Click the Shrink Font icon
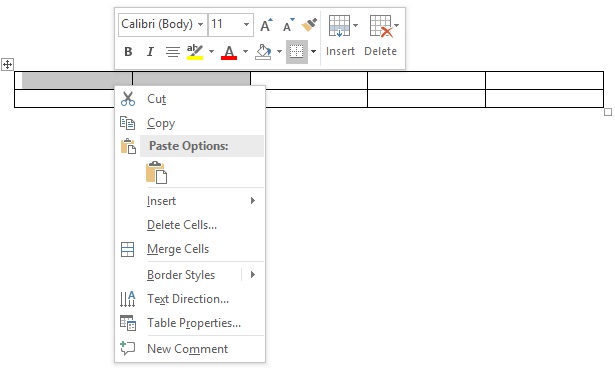Screen dimensions: 615x375 tap(289, 25)
